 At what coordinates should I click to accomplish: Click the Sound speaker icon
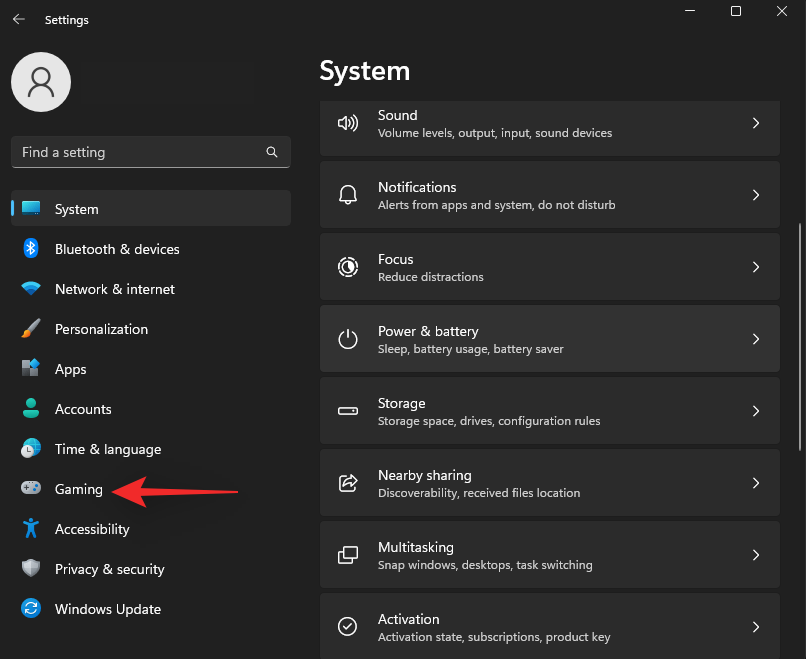coord(347,122)
